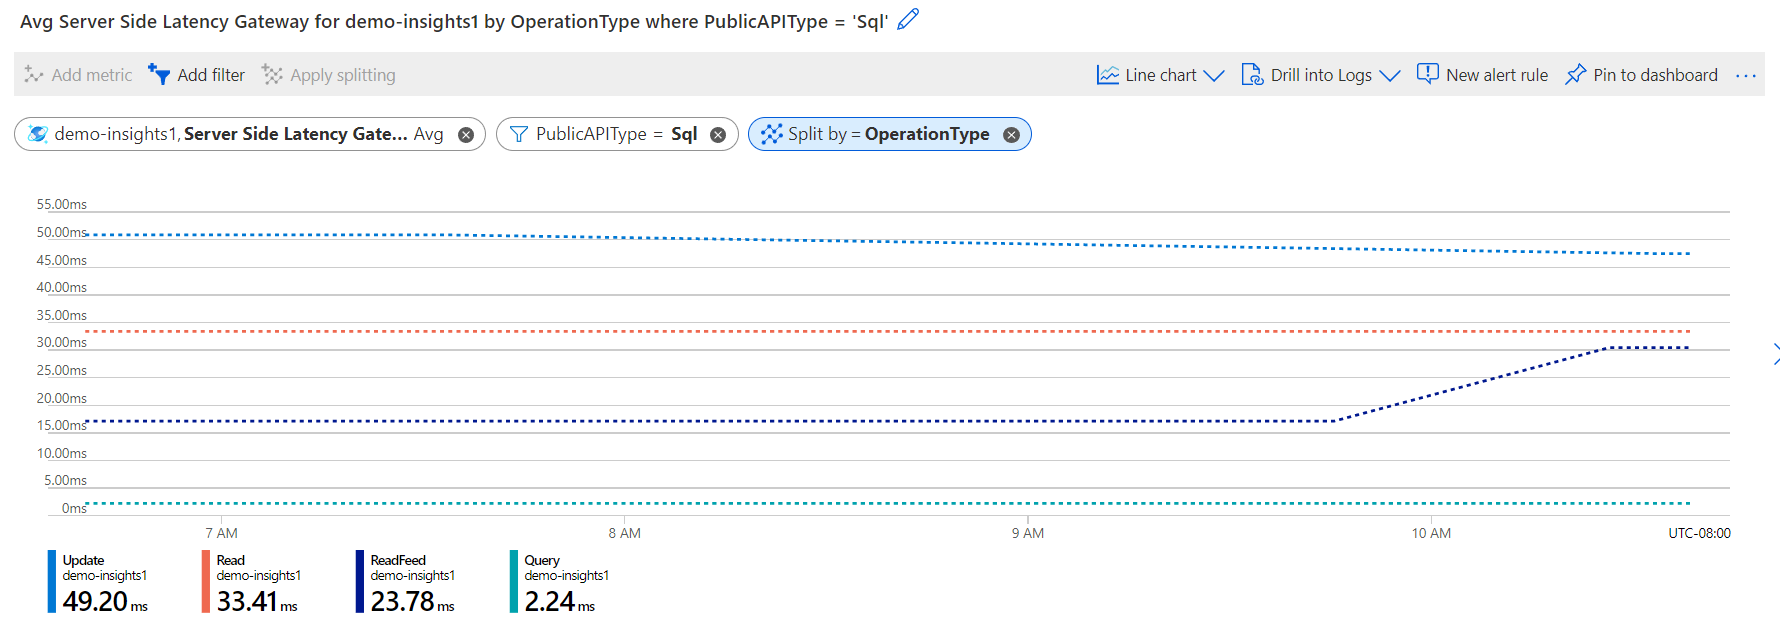Select the Query legend entry
Viewport: 1780px width, 625px height.
pyautogui.click(x=562, y=582)
